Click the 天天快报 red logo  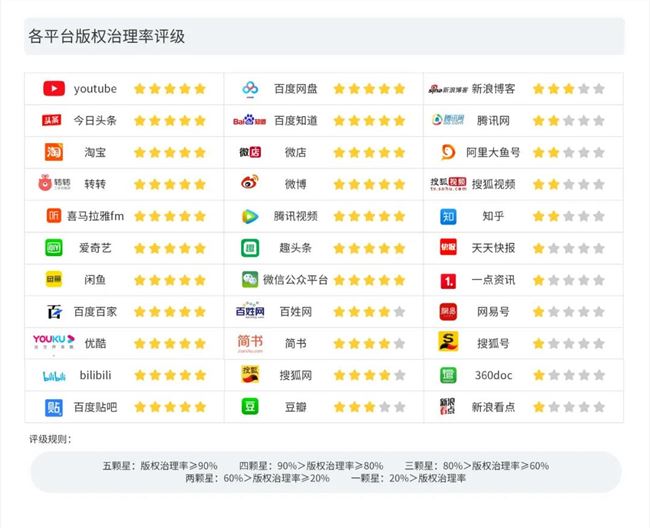click(x=448, y=247)
